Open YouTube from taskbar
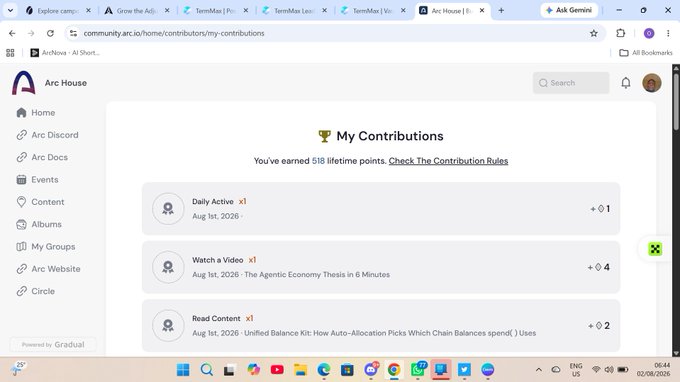 [x=277, y=370]
